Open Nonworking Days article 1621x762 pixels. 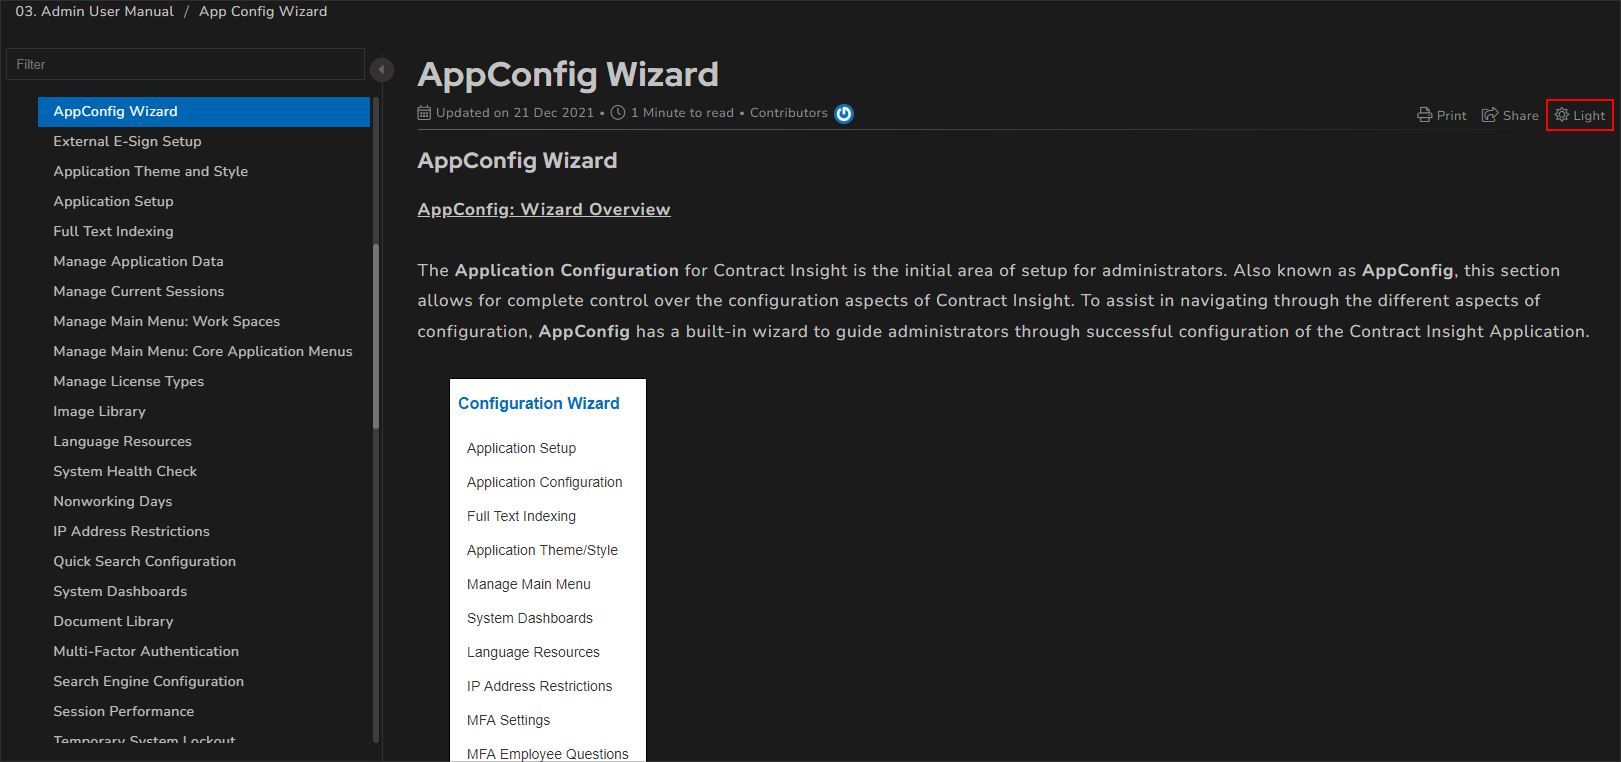(x=112, y=501)
